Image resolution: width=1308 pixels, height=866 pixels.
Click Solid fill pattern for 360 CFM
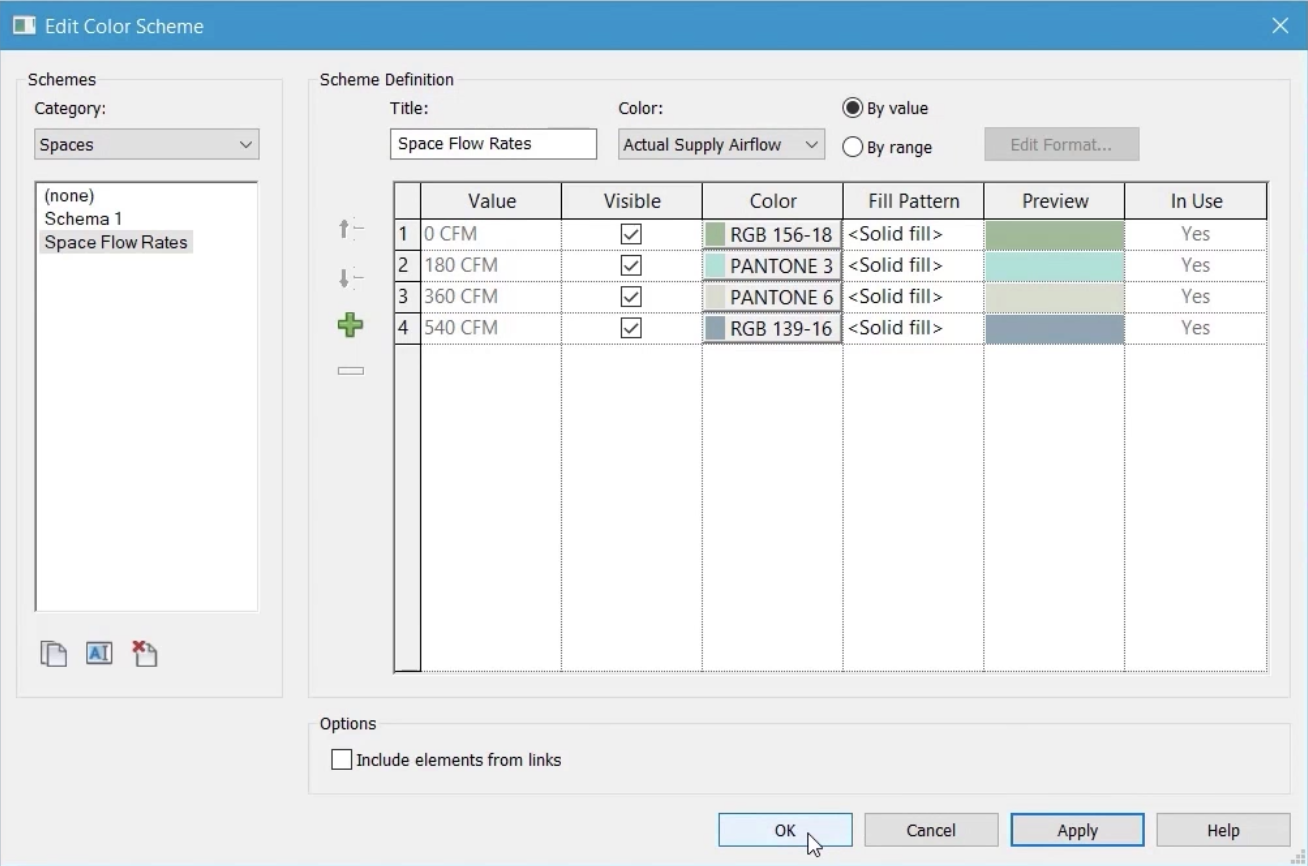click(913, 297)
